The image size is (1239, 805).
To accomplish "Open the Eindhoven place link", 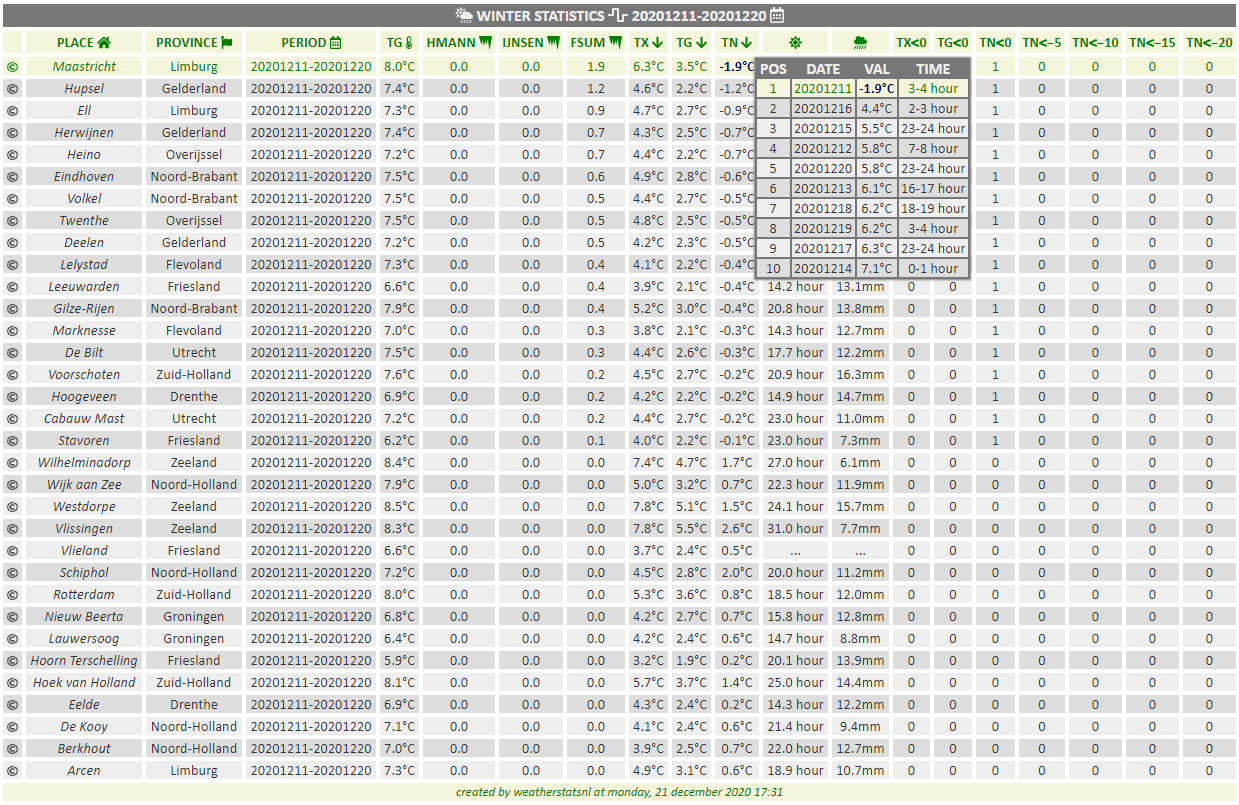I will click(84, 177).
